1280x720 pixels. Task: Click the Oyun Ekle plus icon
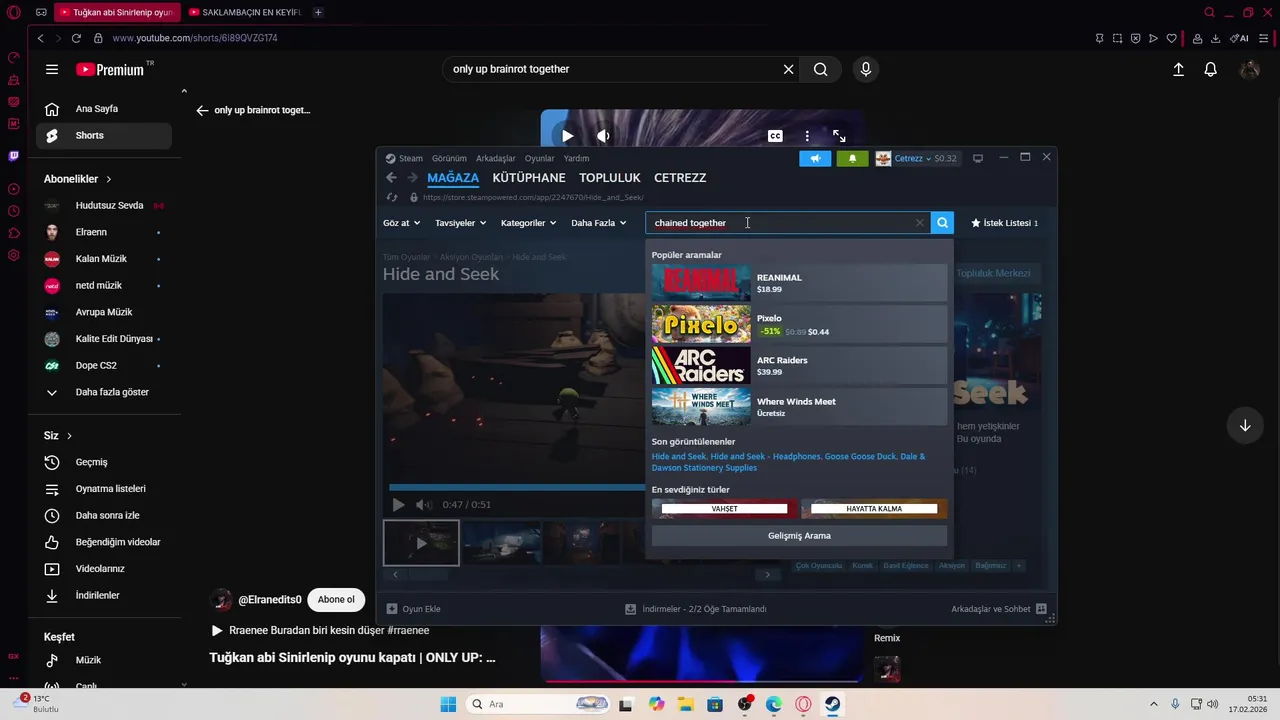point(392,609)
